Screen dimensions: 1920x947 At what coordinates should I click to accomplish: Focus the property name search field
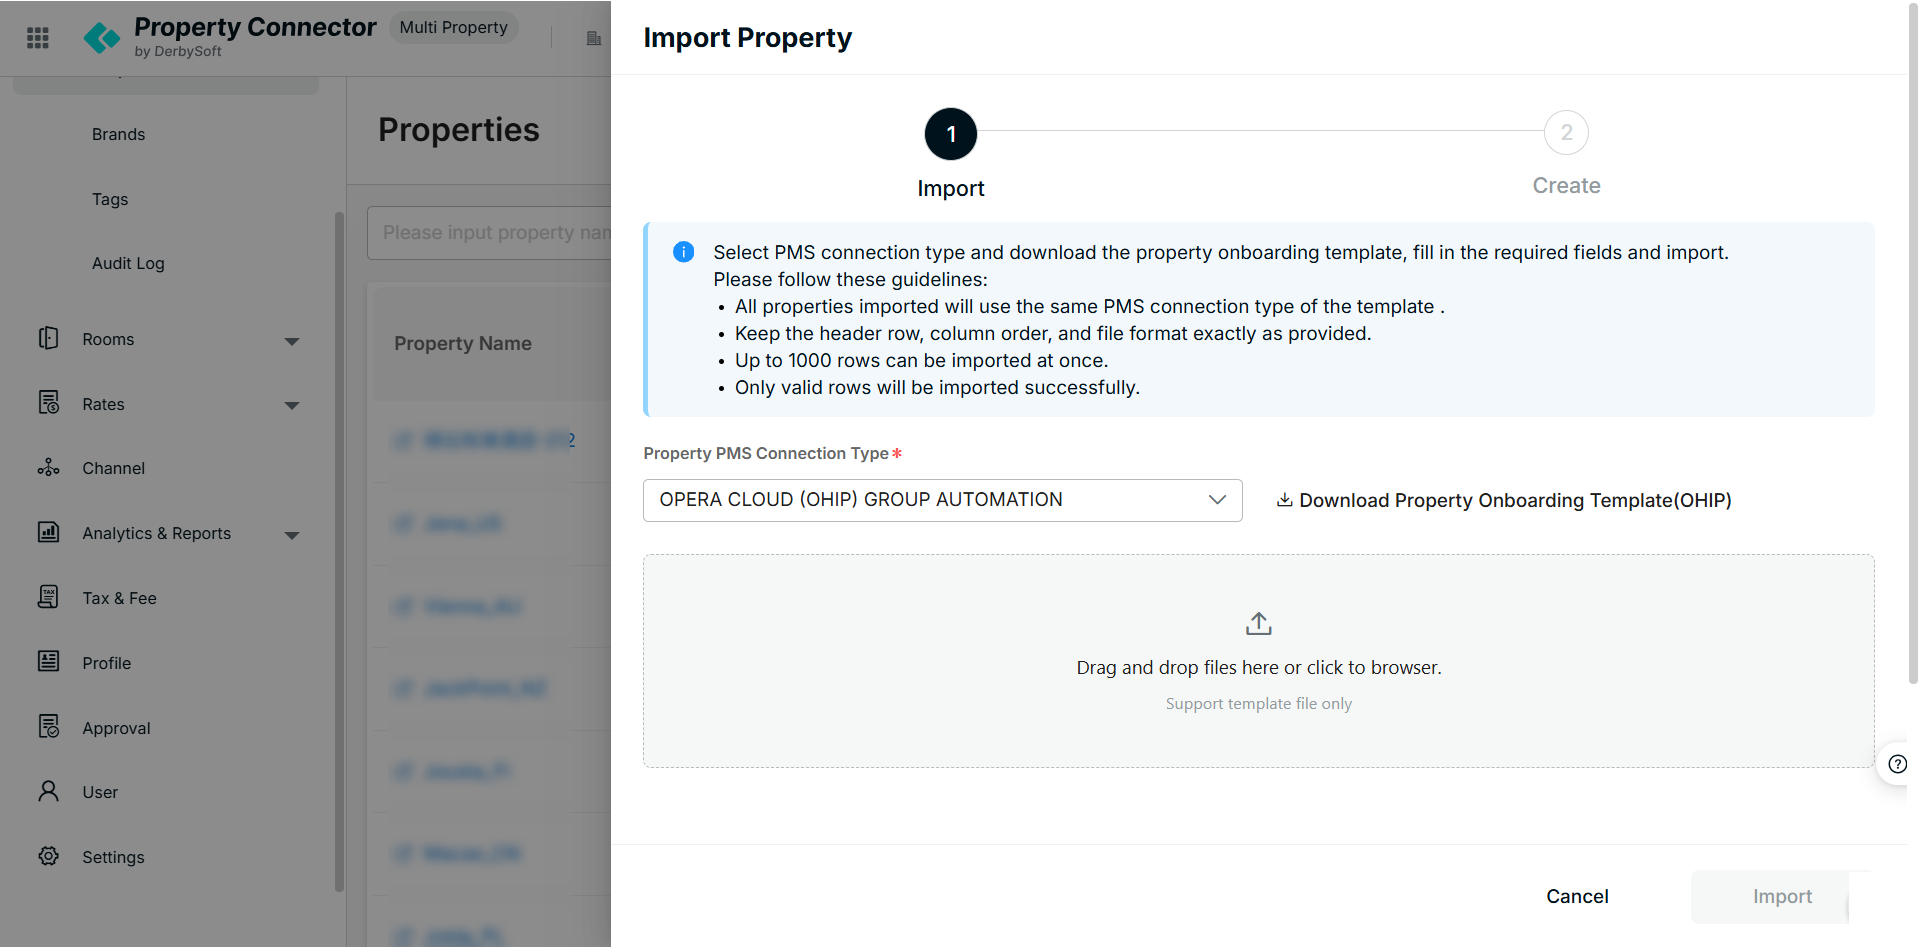pyautogui.click(x=490, y=233)
